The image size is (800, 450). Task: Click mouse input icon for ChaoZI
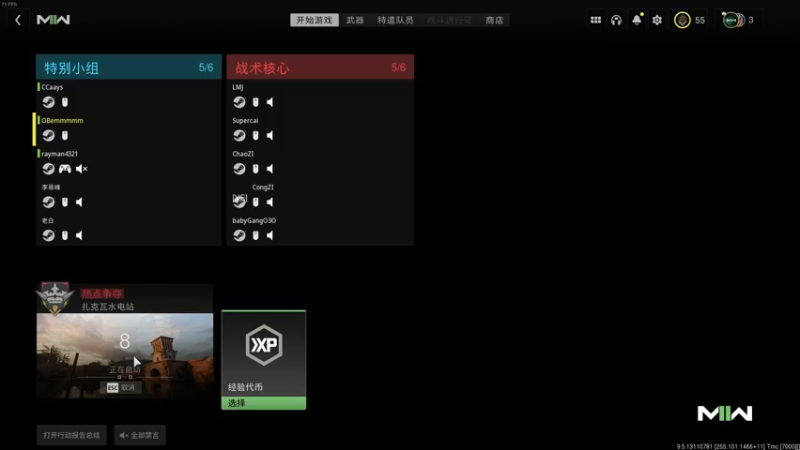pyautogui.click(x=256, y=168)
